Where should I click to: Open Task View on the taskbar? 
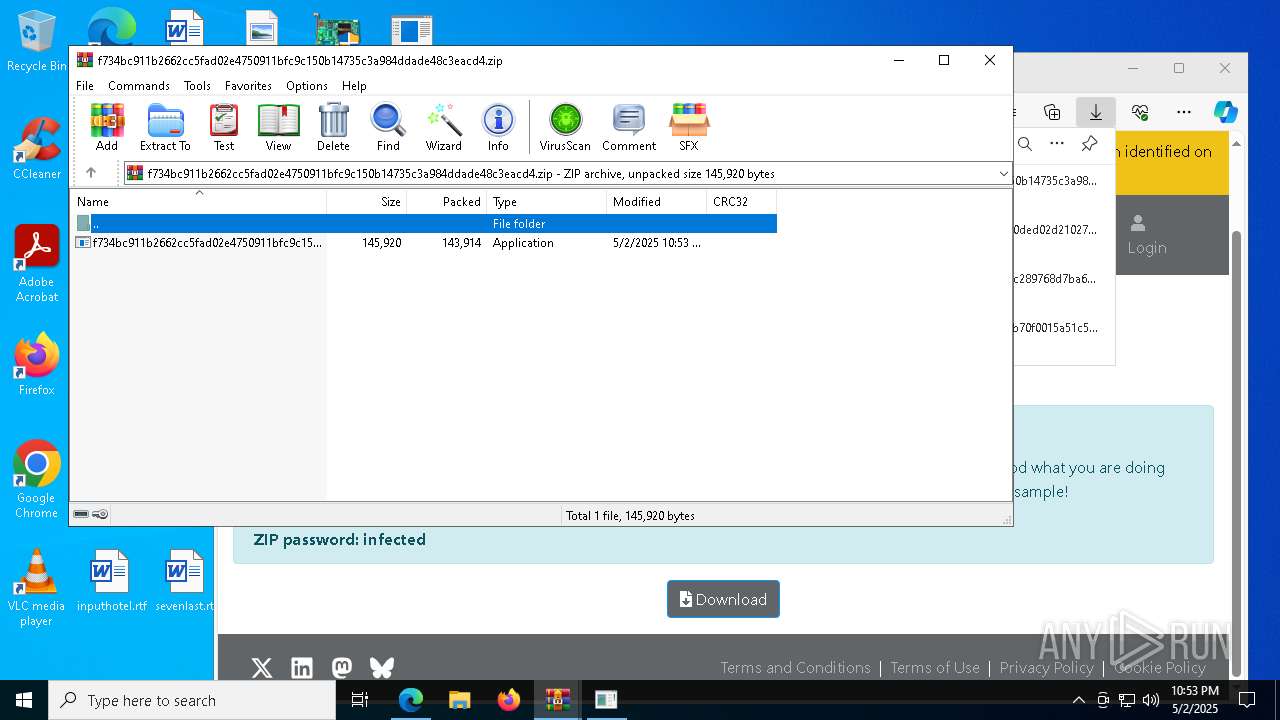361,700
